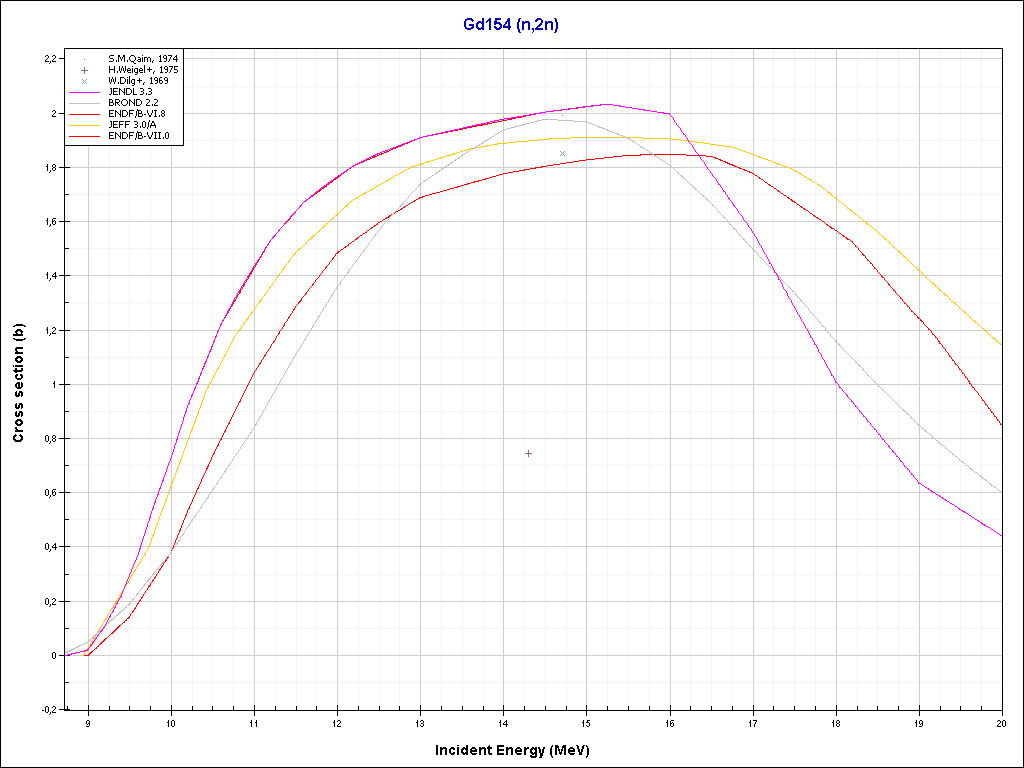Click the cross data point near 1.85 b
The height and width of the screenshot is (768, 1024).
pos(563,153)
